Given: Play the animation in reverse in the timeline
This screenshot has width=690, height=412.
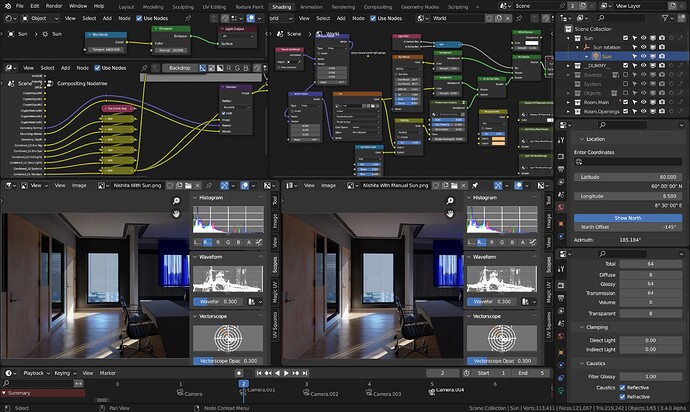Looking at the screenshot, I should click(277, 373).
